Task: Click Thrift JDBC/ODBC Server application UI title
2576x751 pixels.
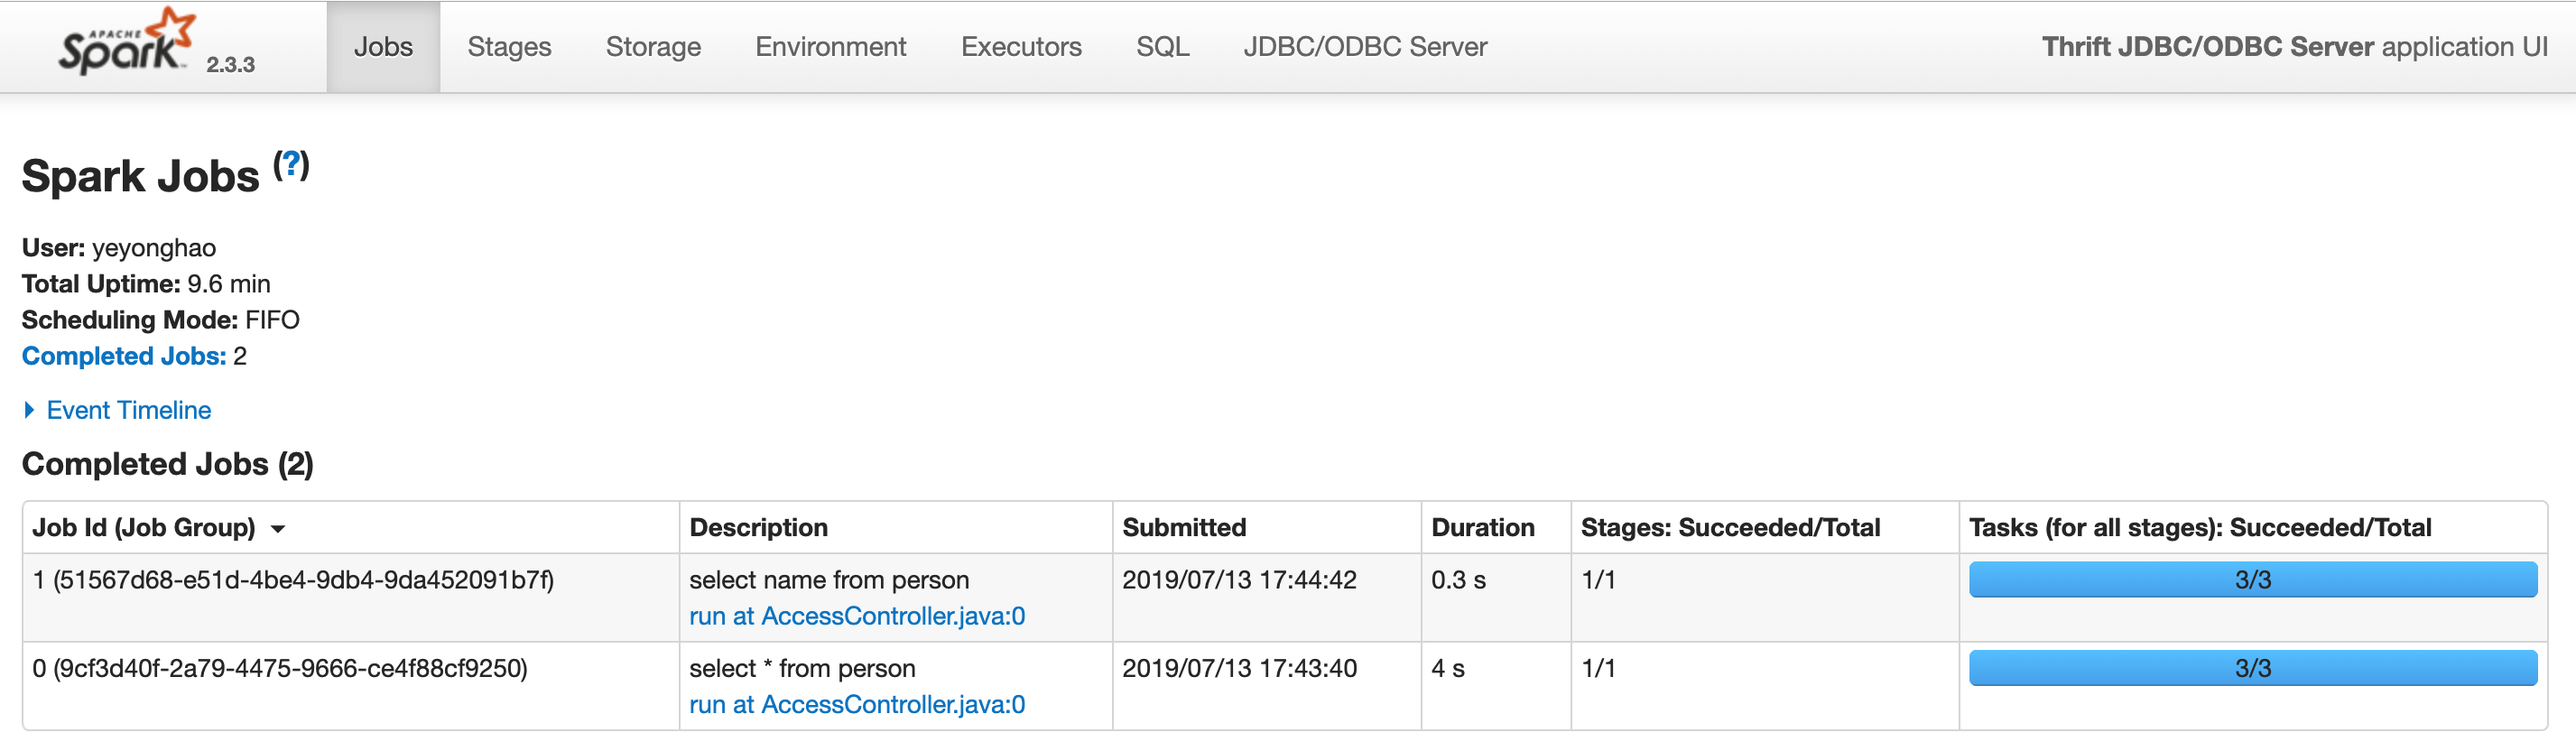Action: pos(2294,47)
